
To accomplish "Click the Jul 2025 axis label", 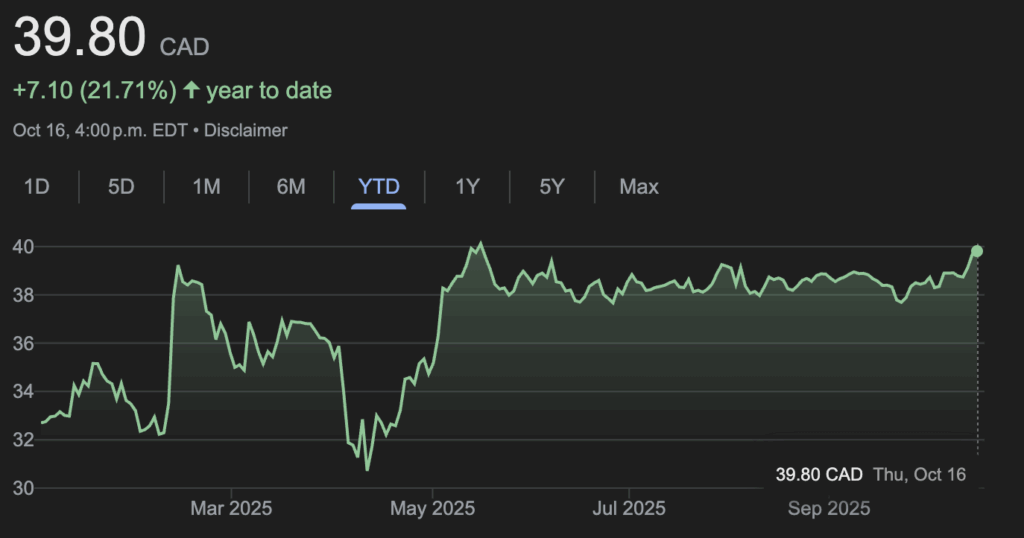I will pos(629,509).
